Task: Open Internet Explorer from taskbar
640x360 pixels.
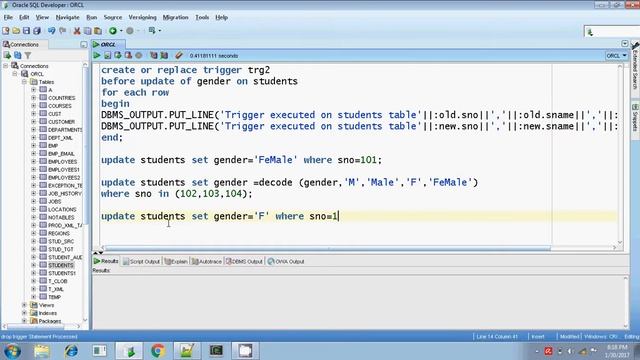Action: (x=71, y=351)
